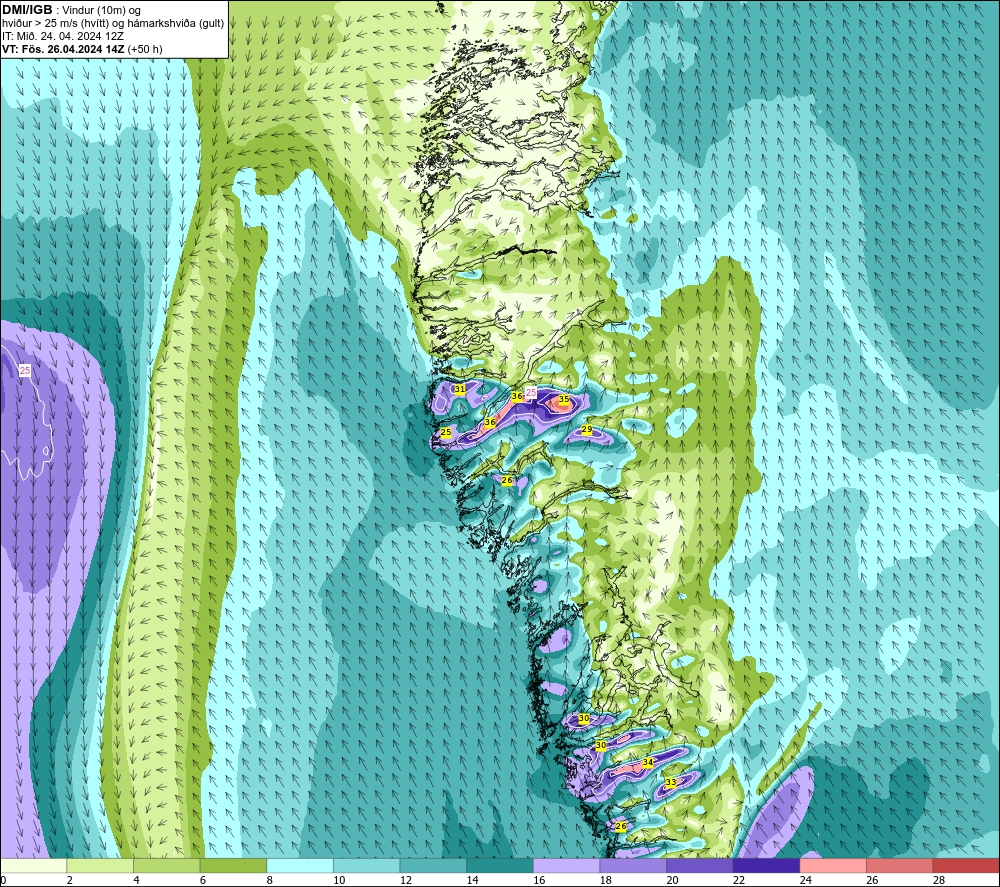Select the yellow "33" gust label
Image resolution: width=1000 pixels, height=887 pixels.
pyautogui.click(x=670, y=782)
